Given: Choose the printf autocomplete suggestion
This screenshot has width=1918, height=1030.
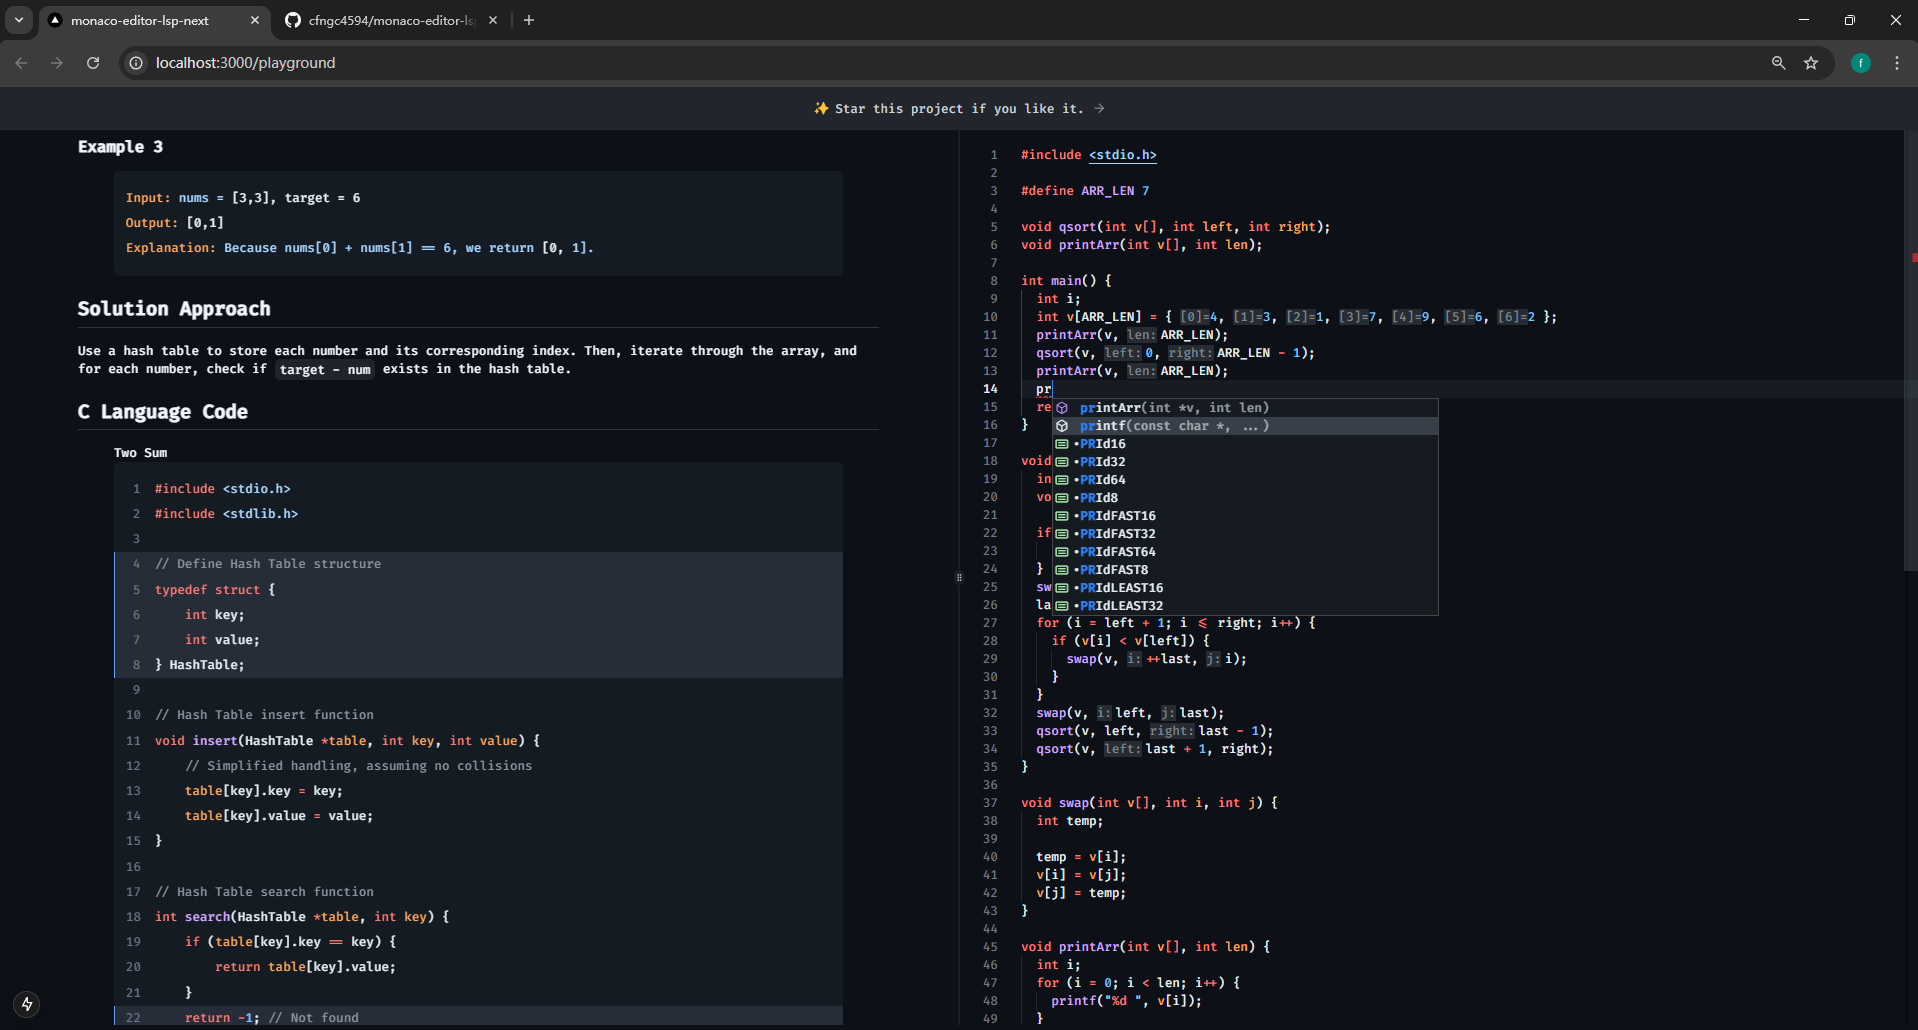Looking at the screenshot, I should coord(1173,426).
